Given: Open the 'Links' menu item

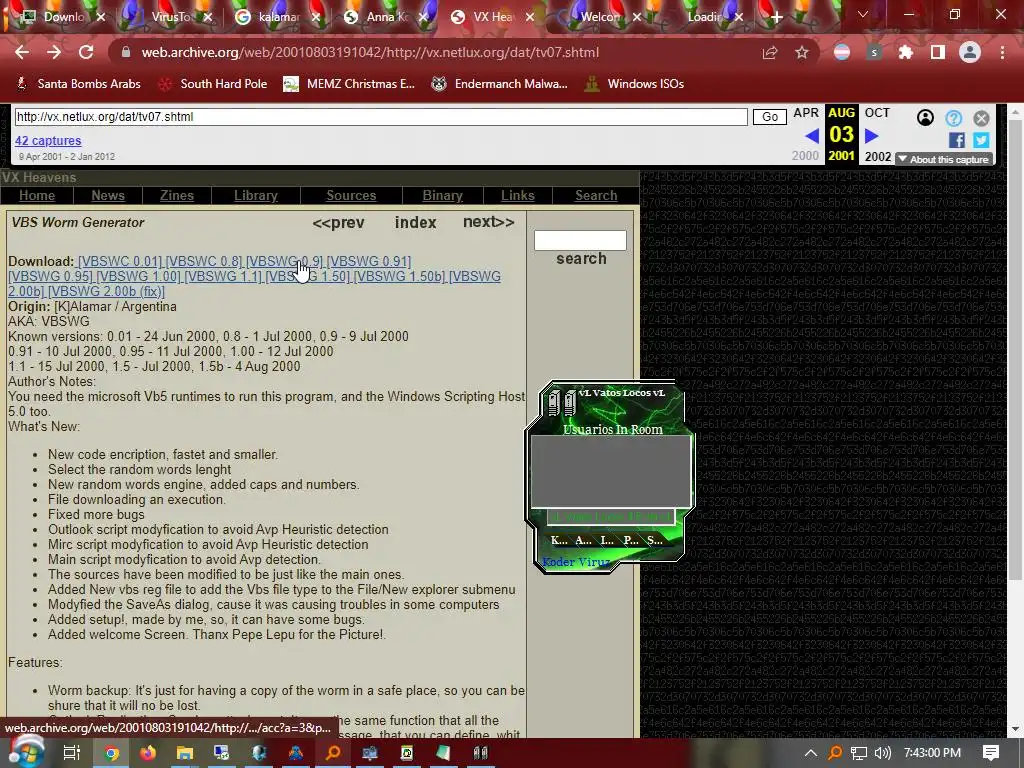Looking at the screenshot, I should pos(518,195).
